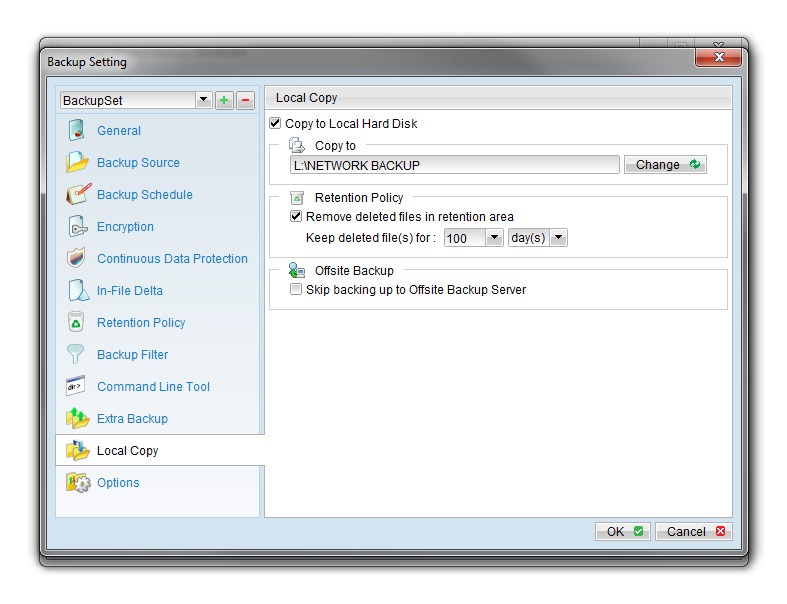Click the Copy to section icon
The image size is (787, 604).
tap(297, 146)
